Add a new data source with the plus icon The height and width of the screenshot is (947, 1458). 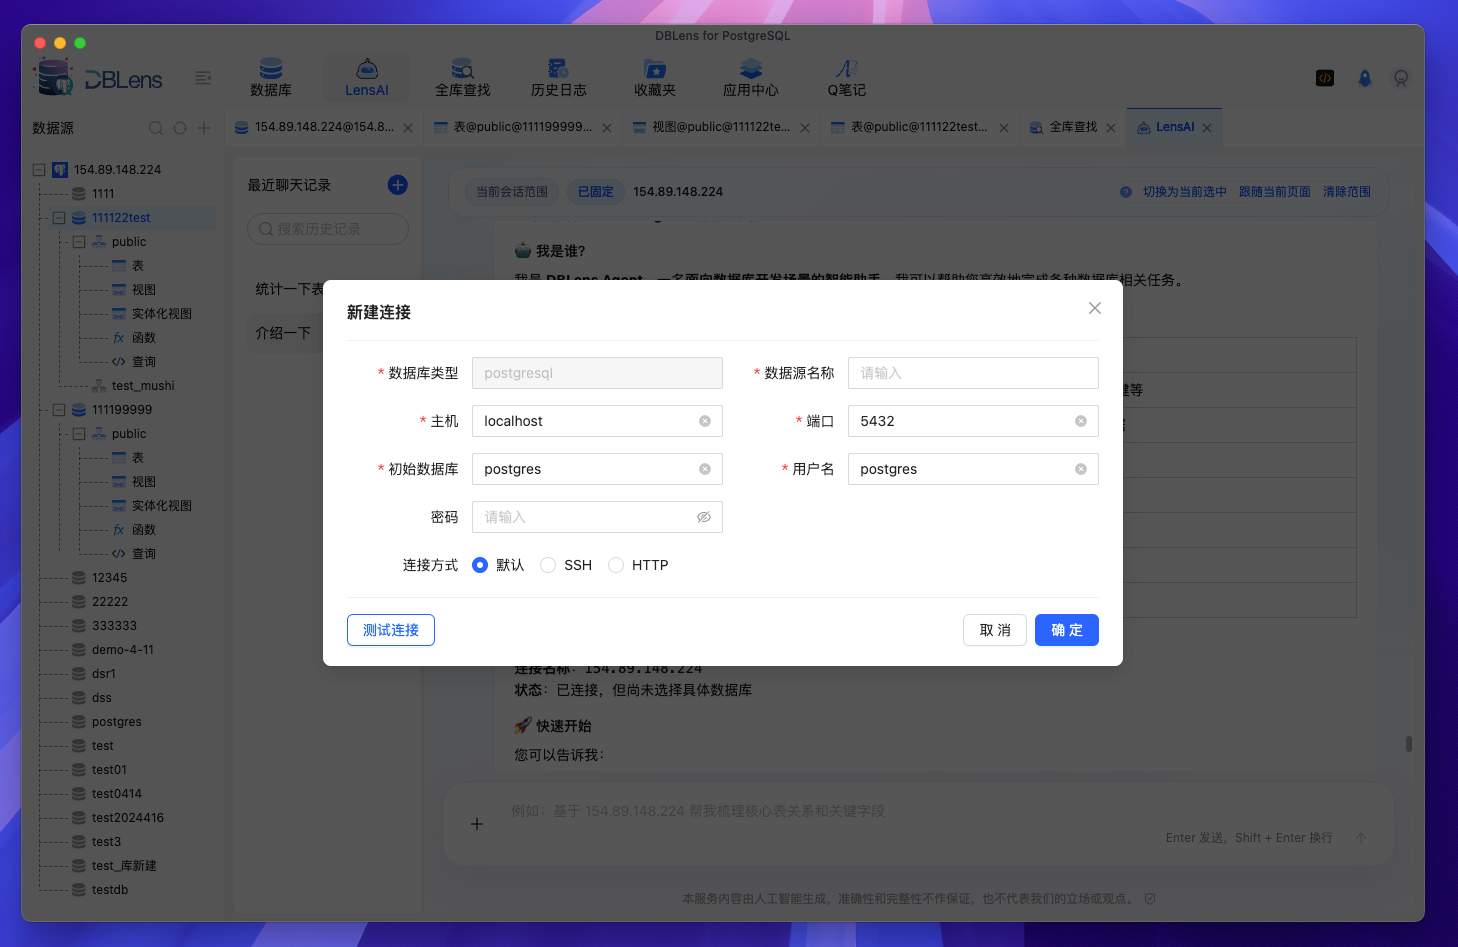pyautogui.click(x=204, y=128)
